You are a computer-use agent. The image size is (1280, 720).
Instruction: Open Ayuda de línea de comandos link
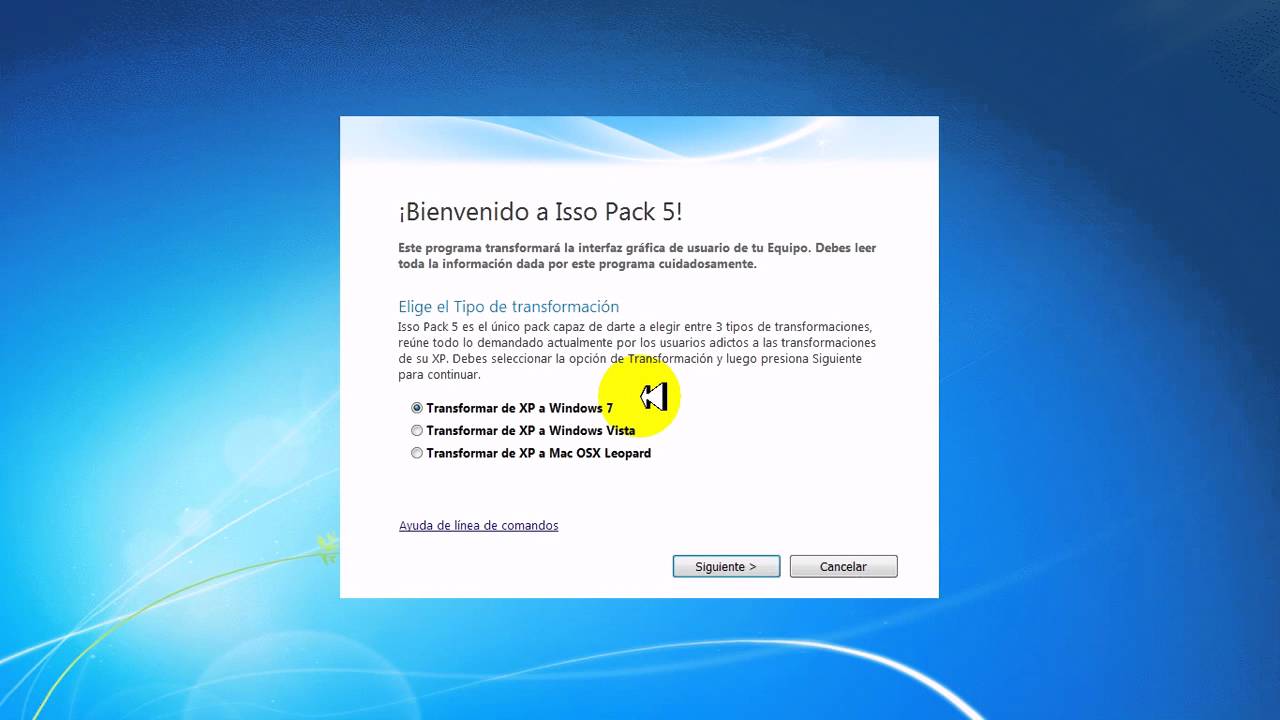[x=478, y=525]
